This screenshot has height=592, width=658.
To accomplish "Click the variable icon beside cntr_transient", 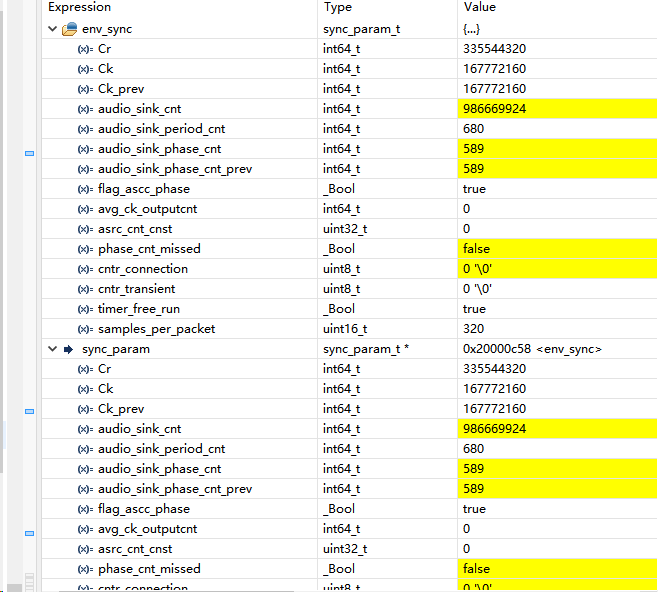I will 85,289.
